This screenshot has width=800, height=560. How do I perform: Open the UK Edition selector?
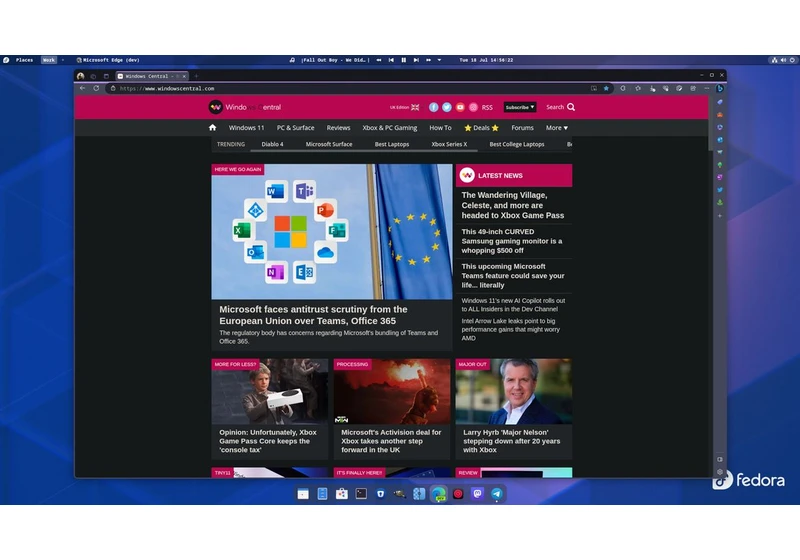coord(404,107)
